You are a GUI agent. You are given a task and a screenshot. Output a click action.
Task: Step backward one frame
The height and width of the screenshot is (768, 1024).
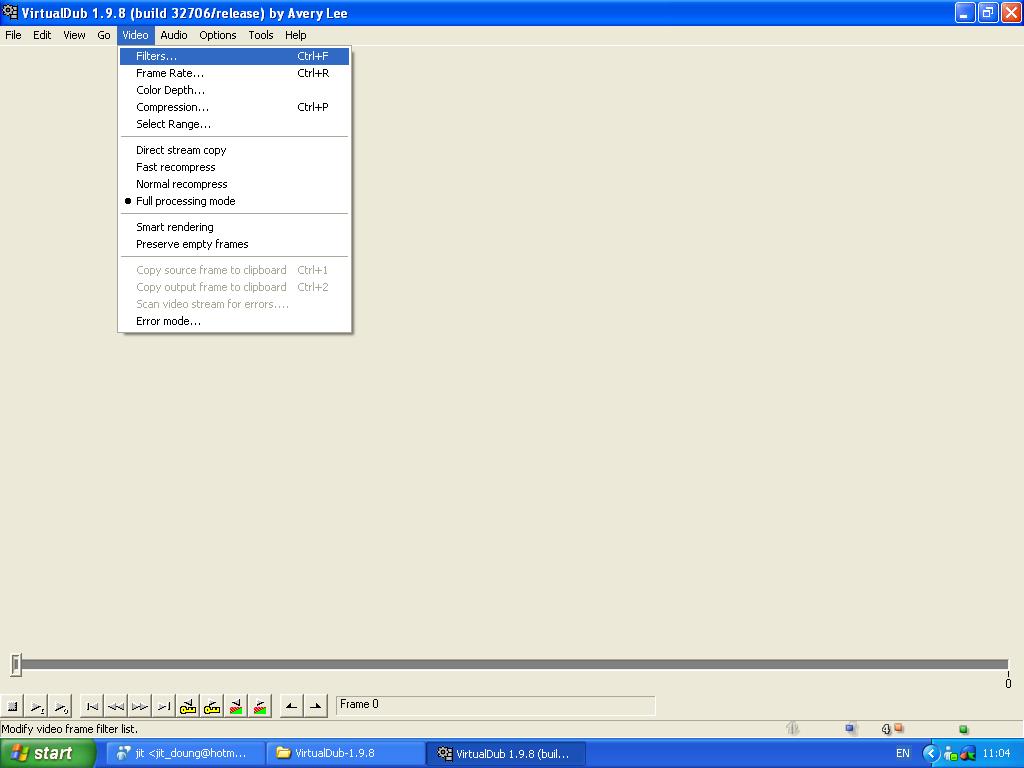point(116,706)
